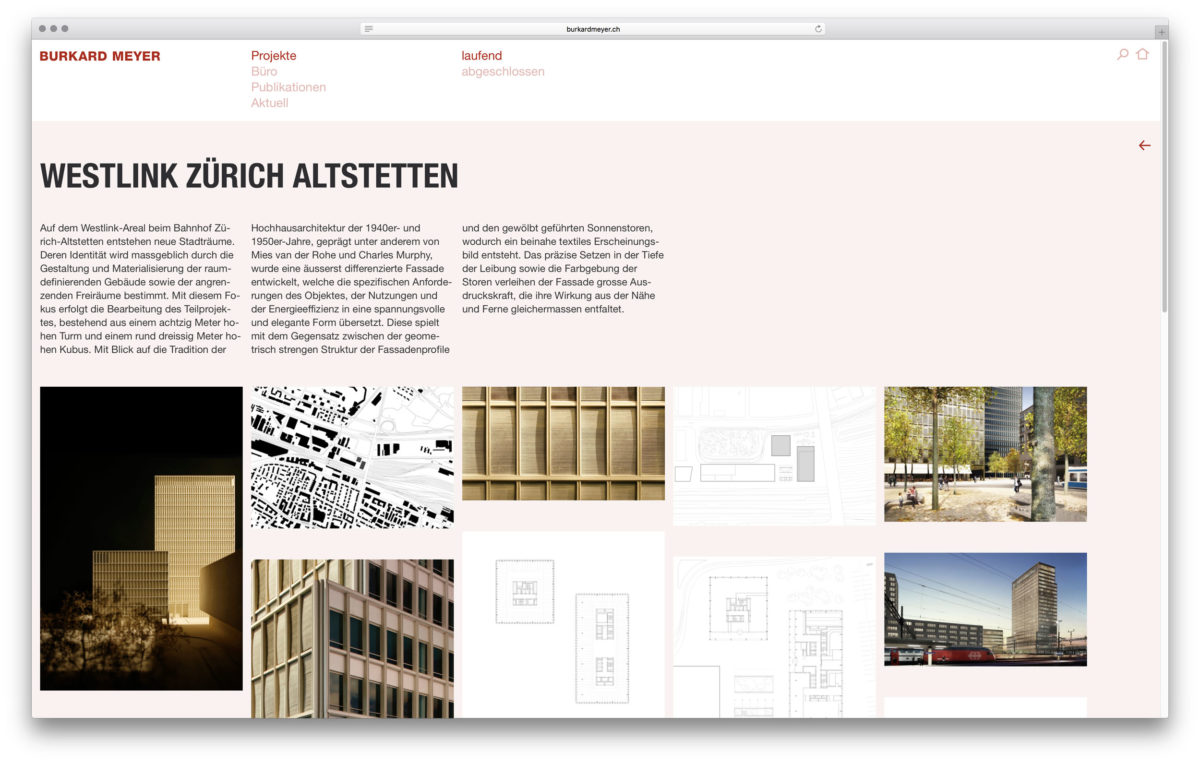Open the black figure-ground site plan
This screenshot has height=763, width=1200.
[x=352, y=457]
